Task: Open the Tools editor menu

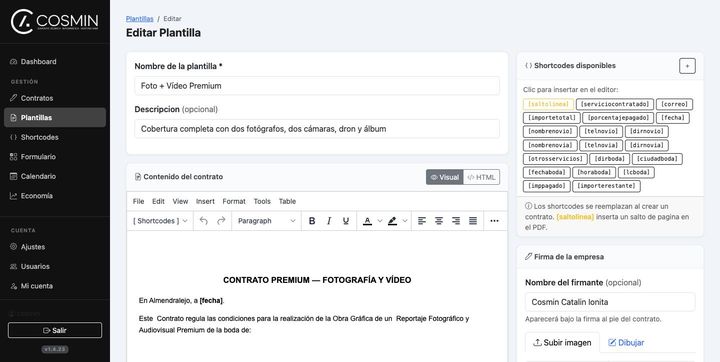Action: 262,201
